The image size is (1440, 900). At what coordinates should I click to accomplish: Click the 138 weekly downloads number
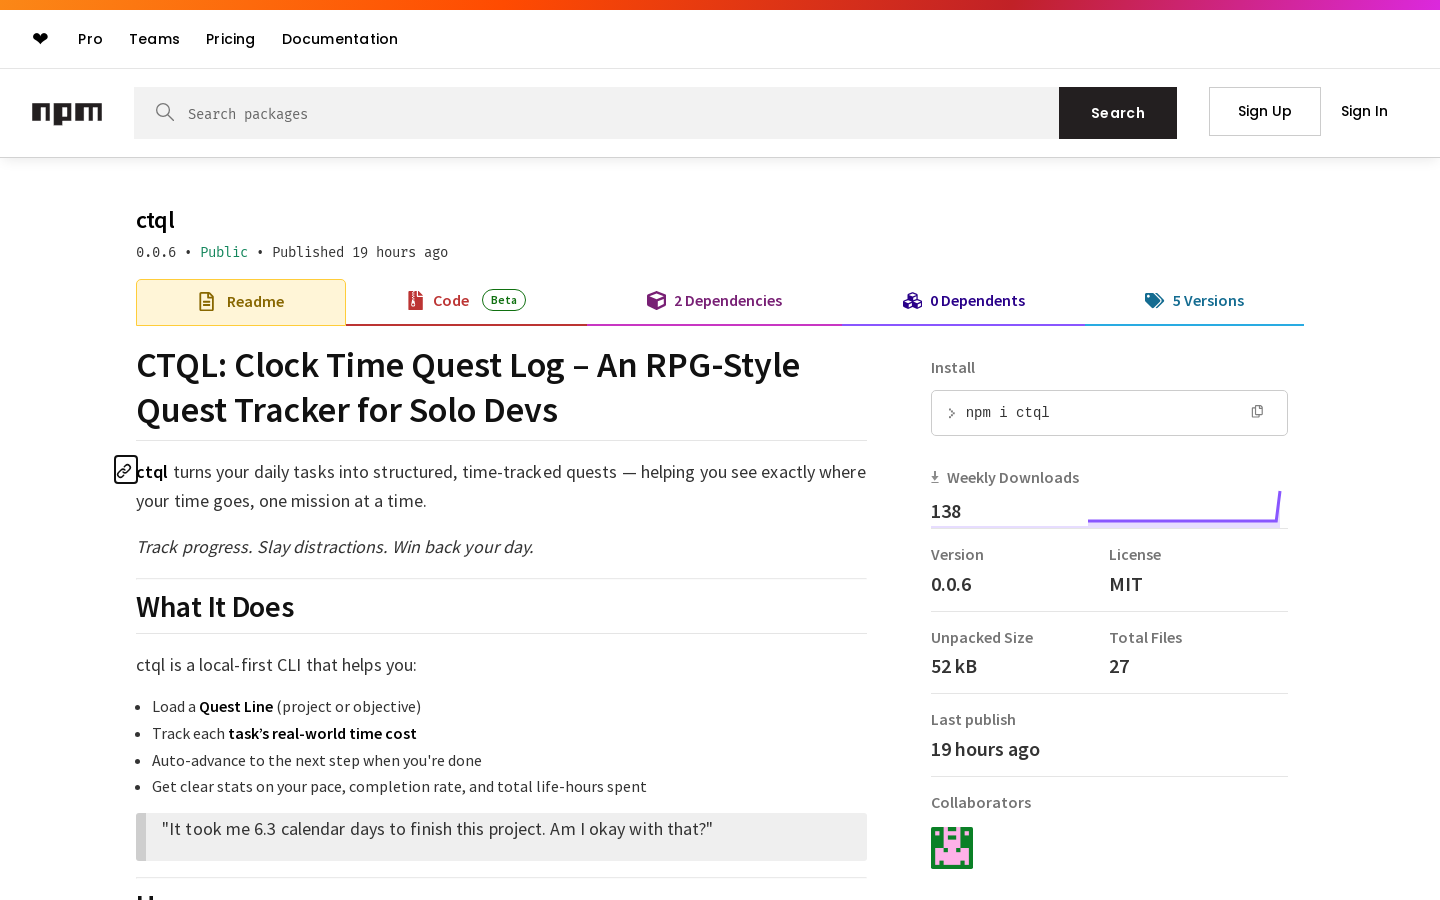tap(946, 512)
